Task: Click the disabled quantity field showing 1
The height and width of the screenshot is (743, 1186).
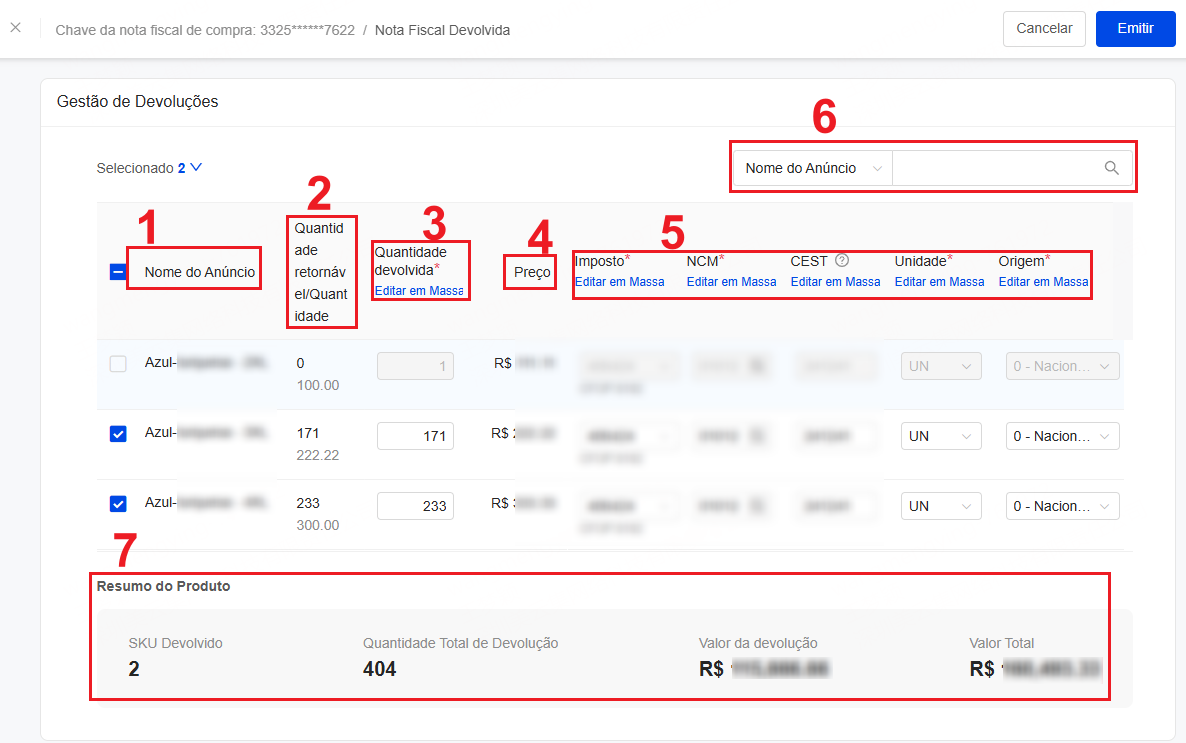Action: pos(415,366)
